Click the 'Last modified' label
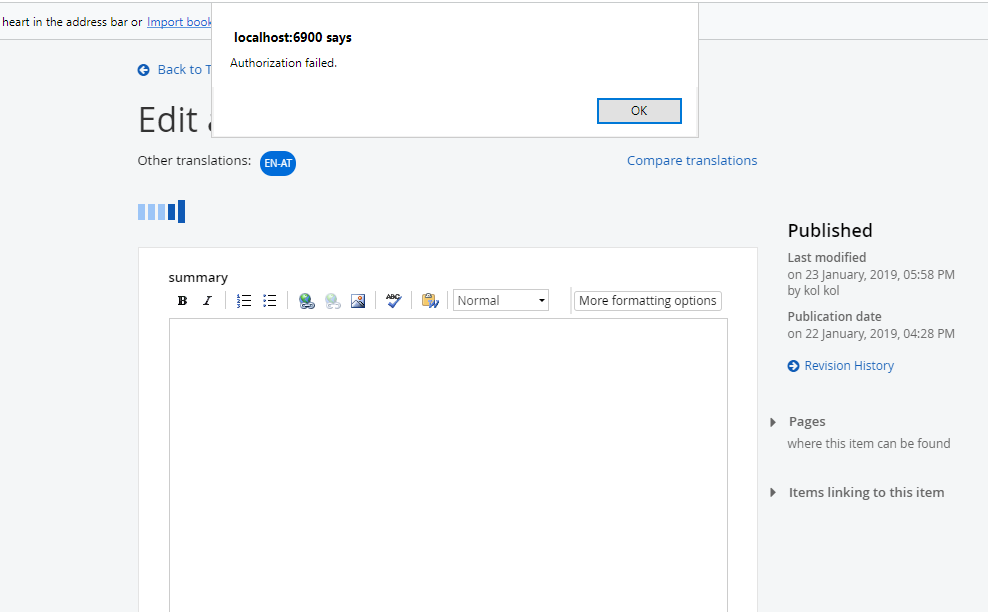This screenshot has width=988, height=612. (827, 257)
